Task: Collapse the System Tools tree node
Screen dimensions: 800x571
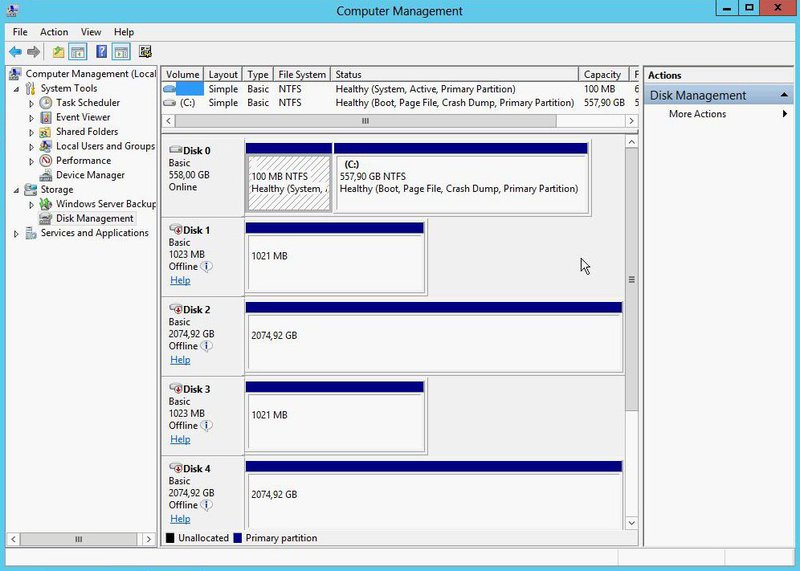Action: click(16, 89)
